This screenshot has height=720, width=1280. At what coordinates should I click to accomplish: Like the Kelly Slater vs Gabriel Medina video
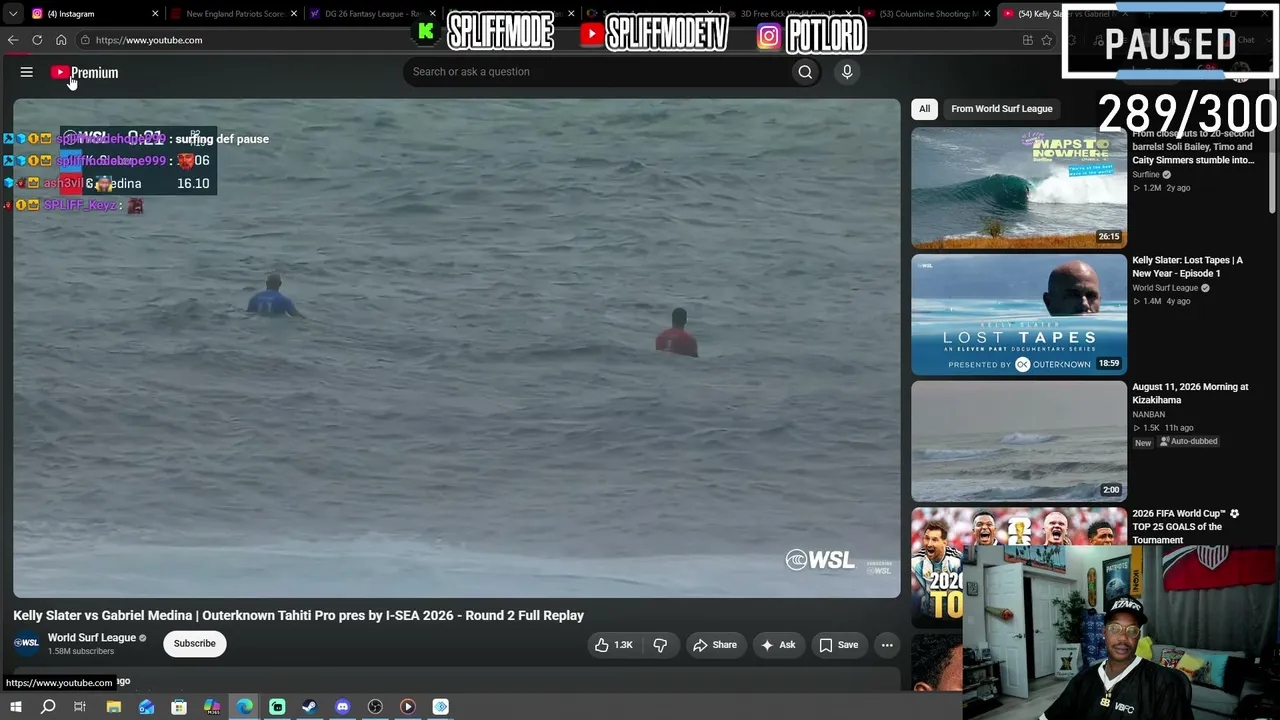[613, 645]
